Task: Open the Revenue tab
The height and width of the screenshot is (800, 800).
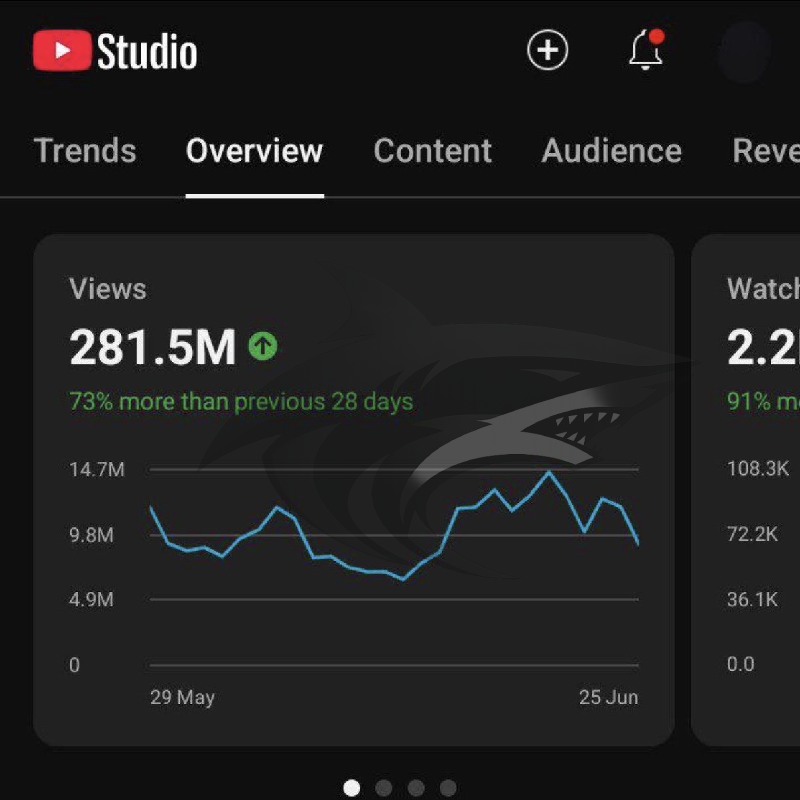Action: point(766,151)
